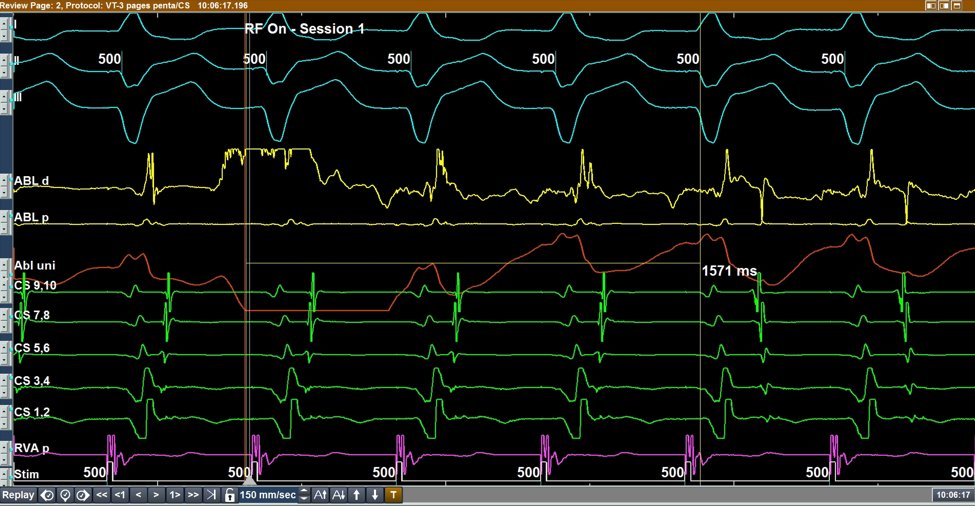Screen dimensions: 975x506
Task: Step forward one page with 1>
Action: (x=175, y=495)
